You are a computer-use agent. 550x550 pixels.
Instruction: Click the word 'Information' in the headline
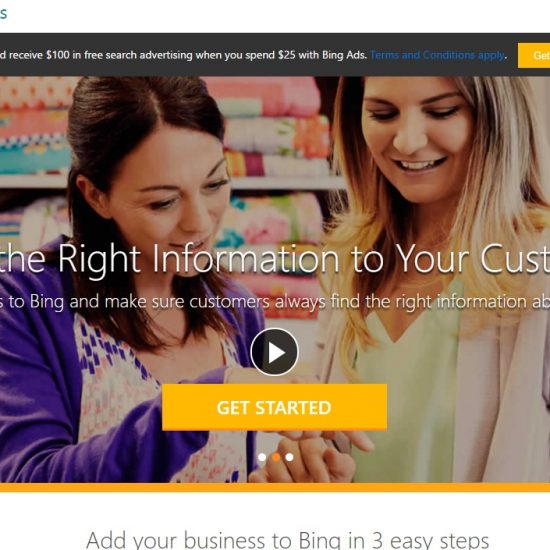(246, 259)
